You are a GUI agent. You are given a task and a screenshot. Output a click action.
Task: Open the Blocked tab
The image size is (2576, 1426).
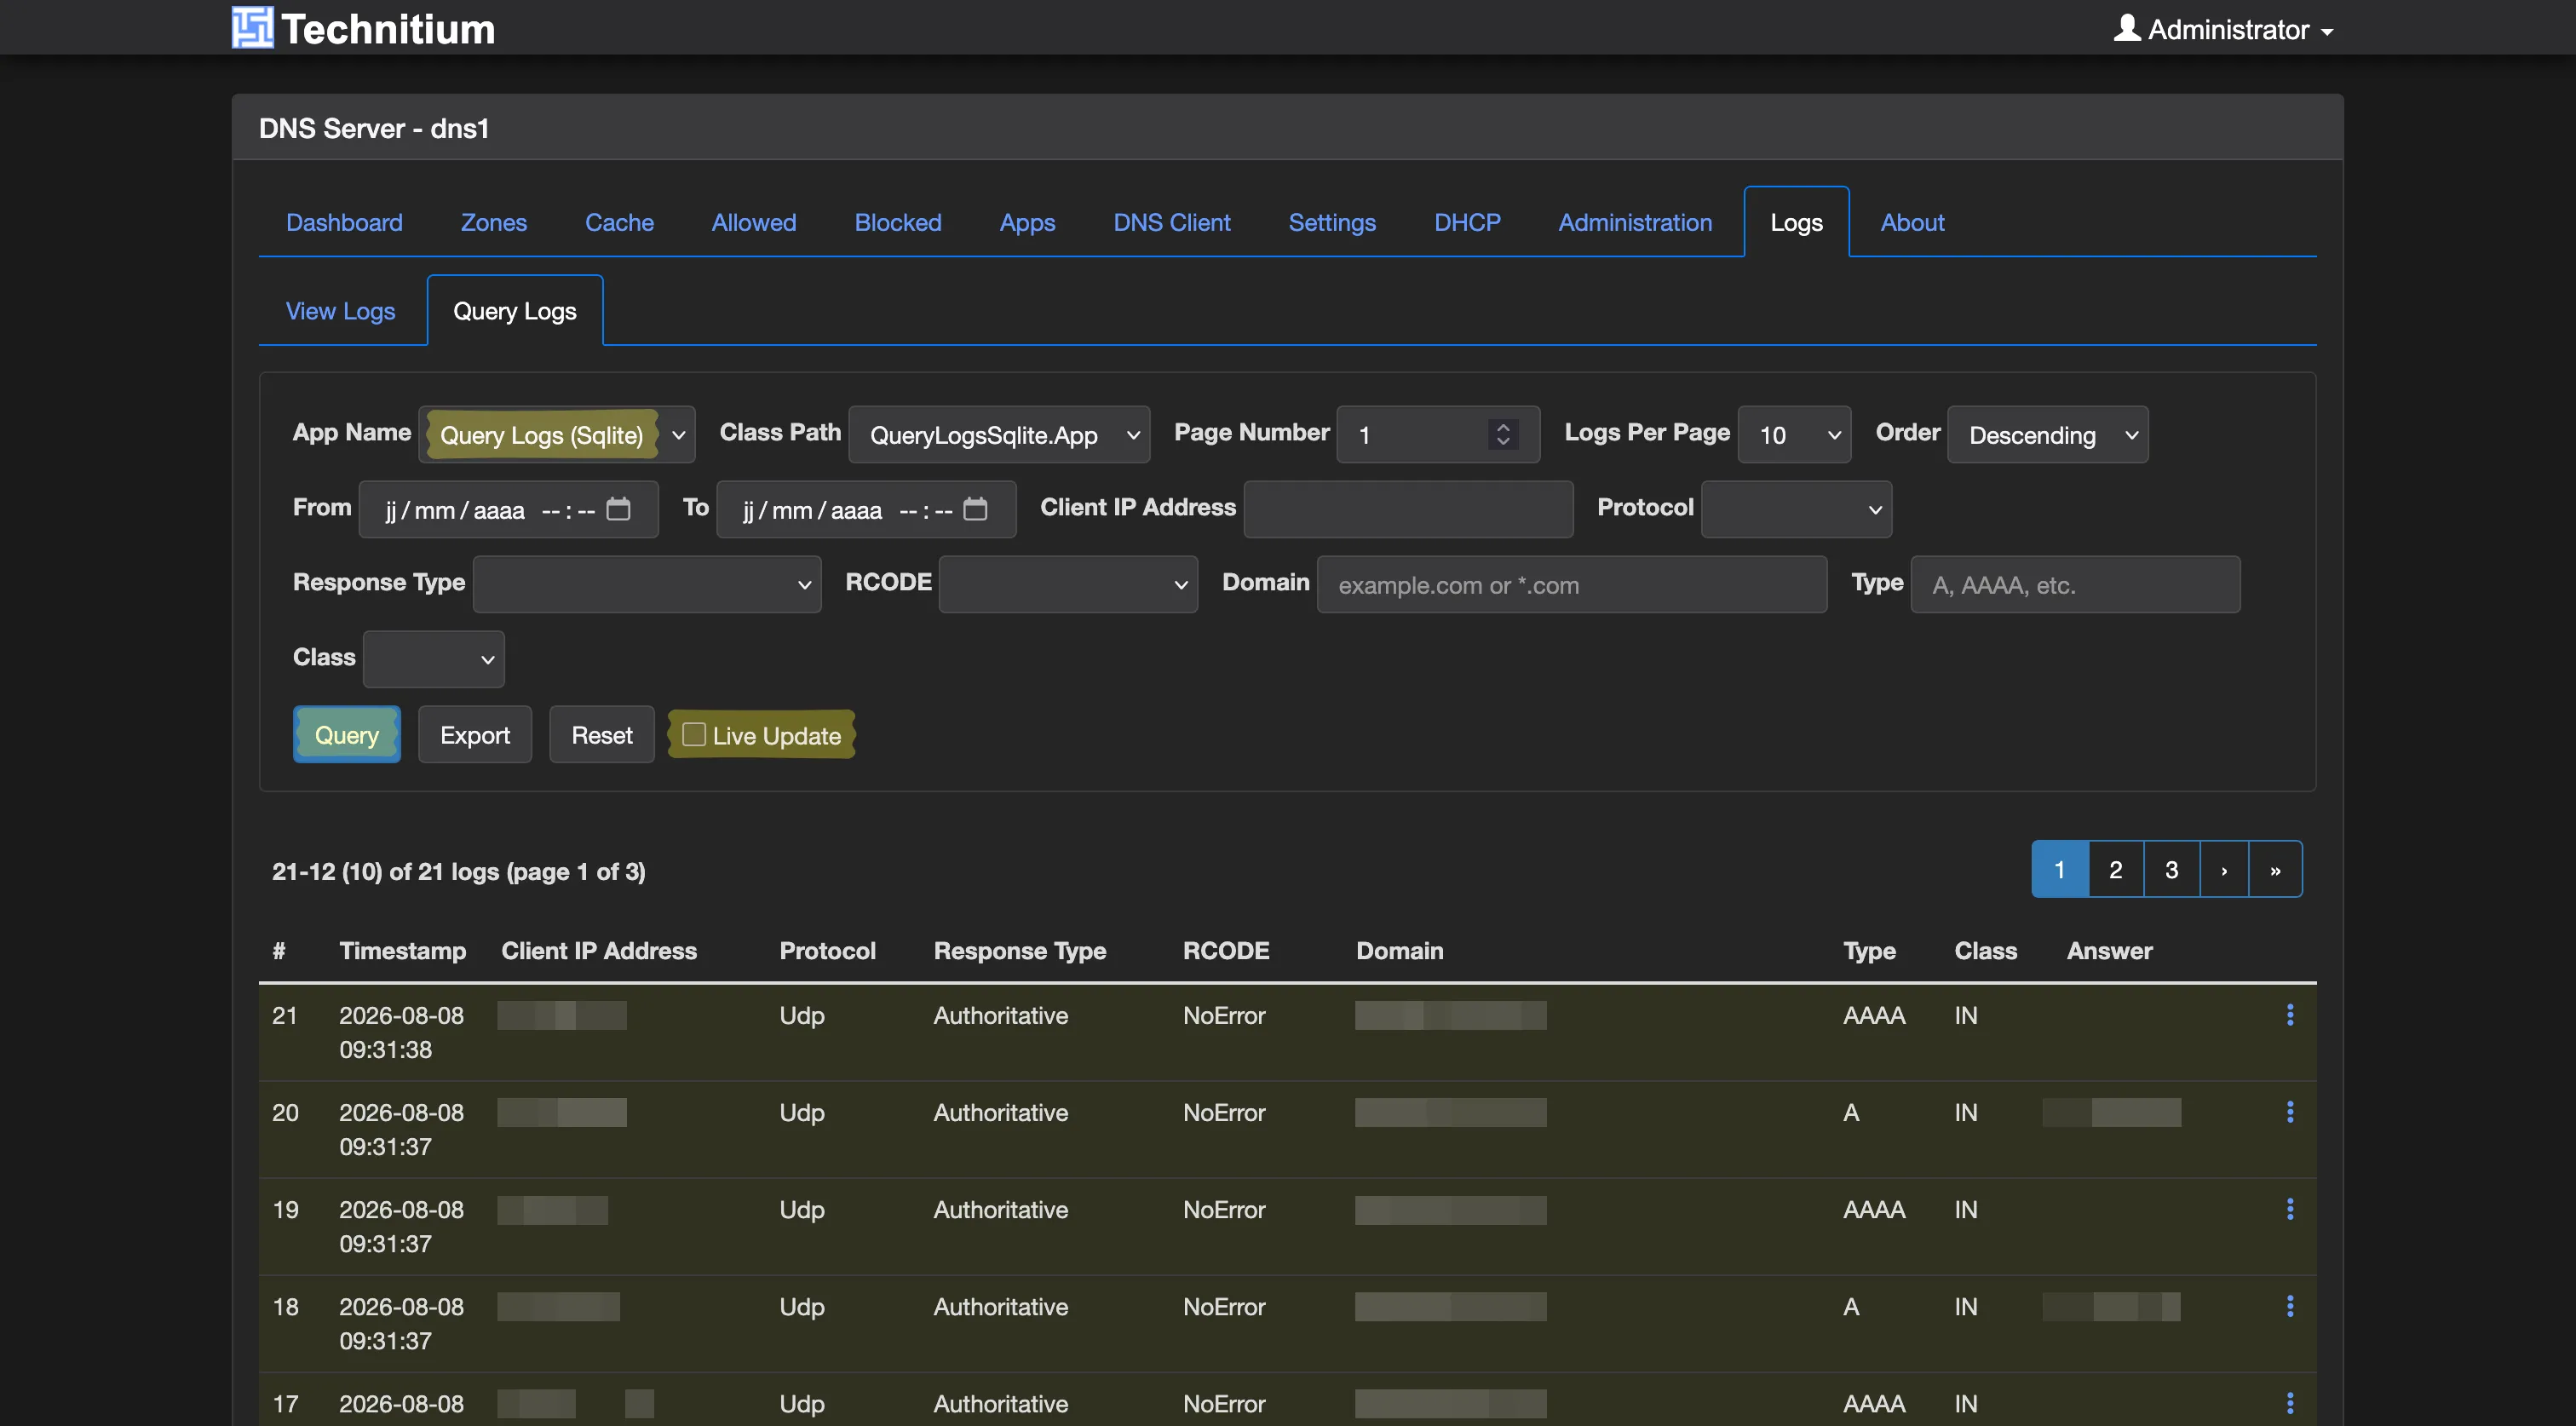897,222
